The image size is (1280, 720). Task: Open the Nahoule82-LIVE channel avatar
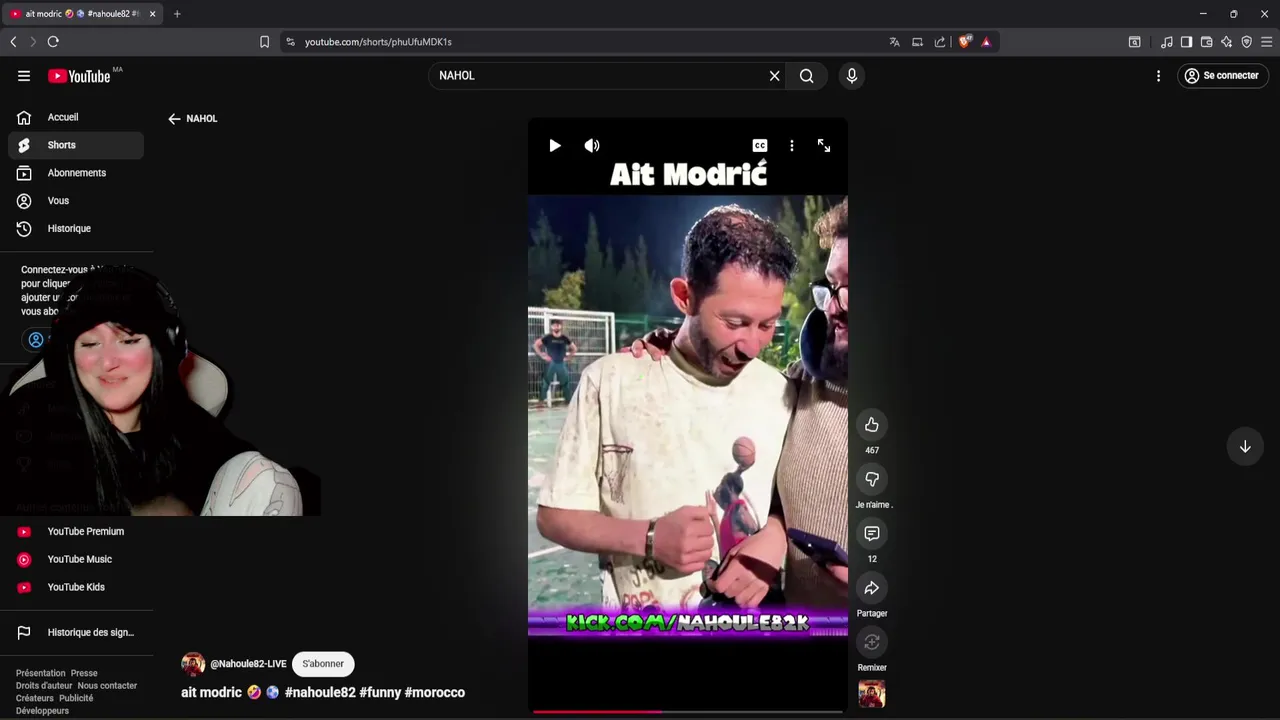pos(193,664)
